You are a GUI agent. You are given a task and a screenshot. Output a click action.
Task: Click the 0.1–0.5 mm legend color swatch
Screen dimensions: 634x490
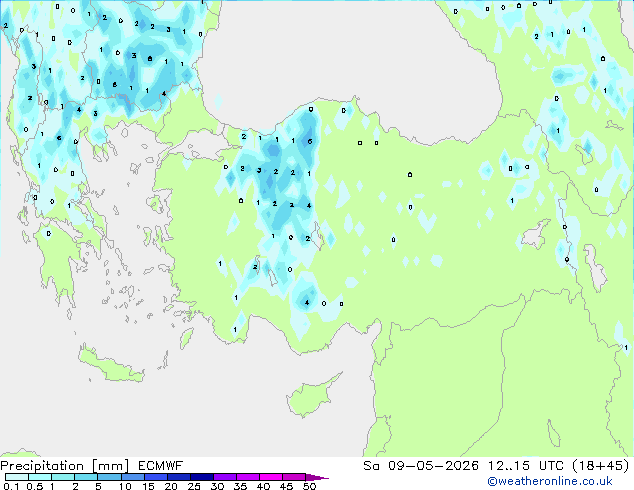coord(17,477)
